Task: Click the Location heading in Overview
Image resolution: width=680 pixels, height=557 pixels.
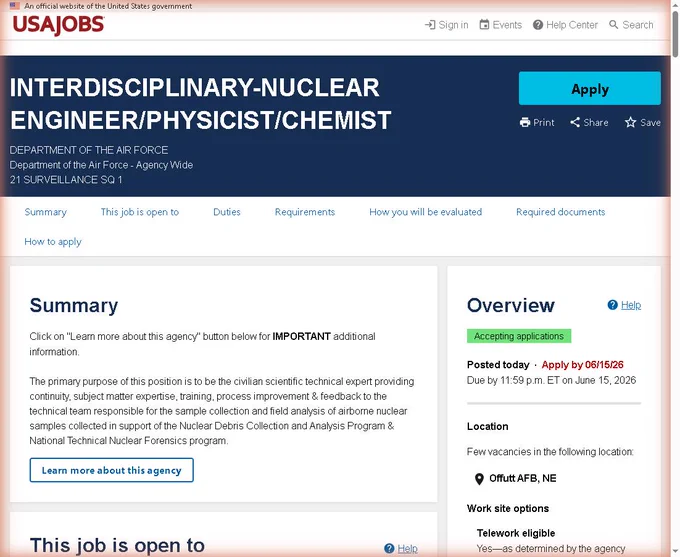Action: [487, 426]
